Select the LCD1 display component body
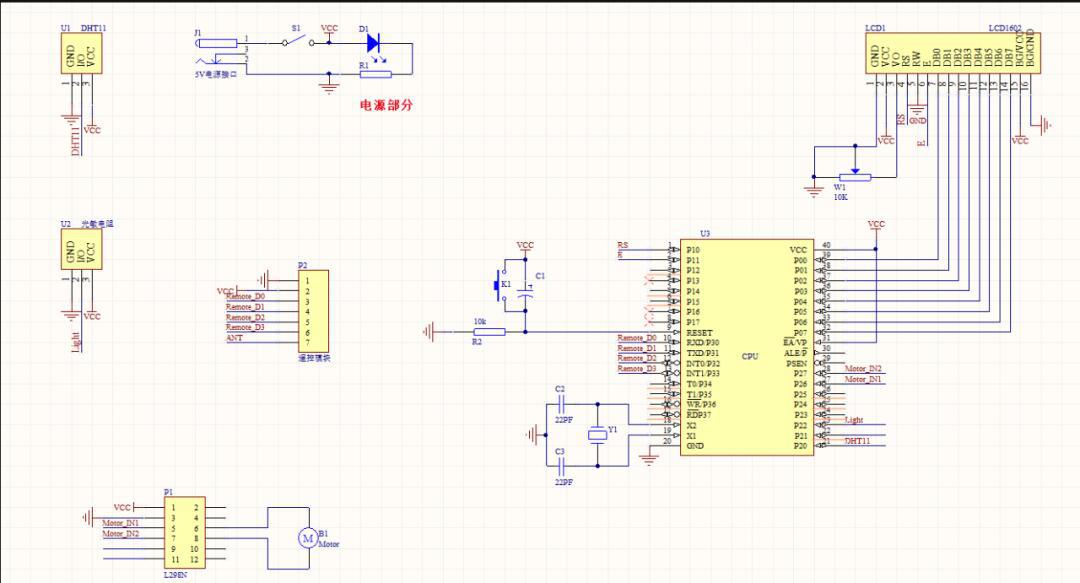Screen dimensions: 1080x583 click(x=953, y=52)
